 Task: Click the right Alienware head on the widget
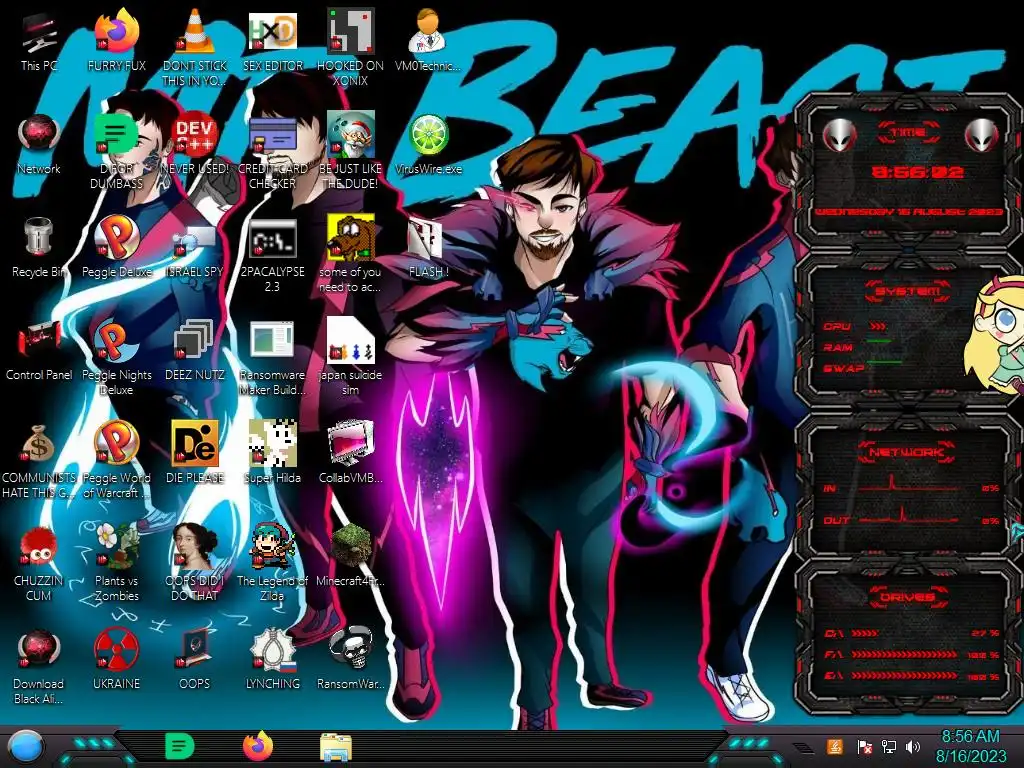coord(982,135)
